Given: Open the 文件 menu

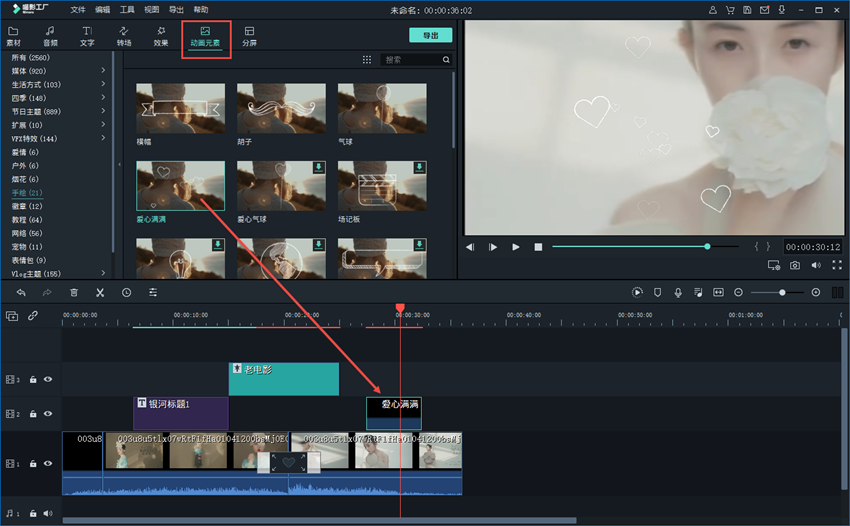Looking at the screenshot, I should tap(78, 9).
